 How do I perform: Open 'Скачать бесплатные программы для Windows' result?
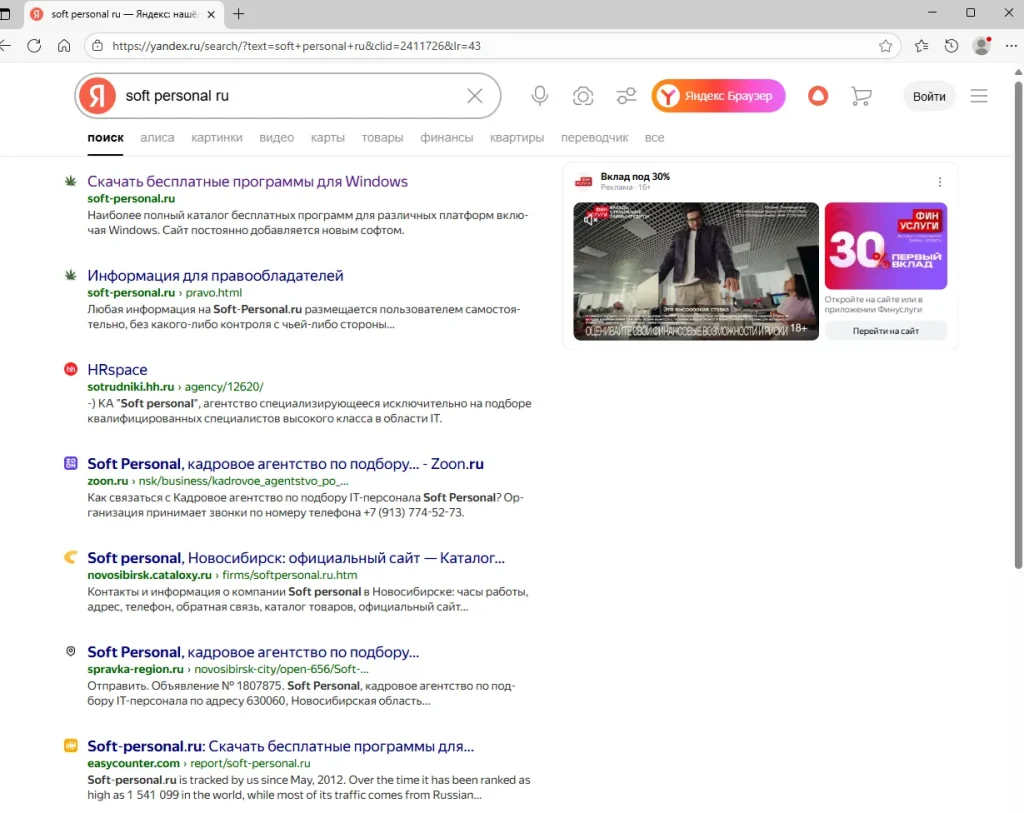(247, 182)
